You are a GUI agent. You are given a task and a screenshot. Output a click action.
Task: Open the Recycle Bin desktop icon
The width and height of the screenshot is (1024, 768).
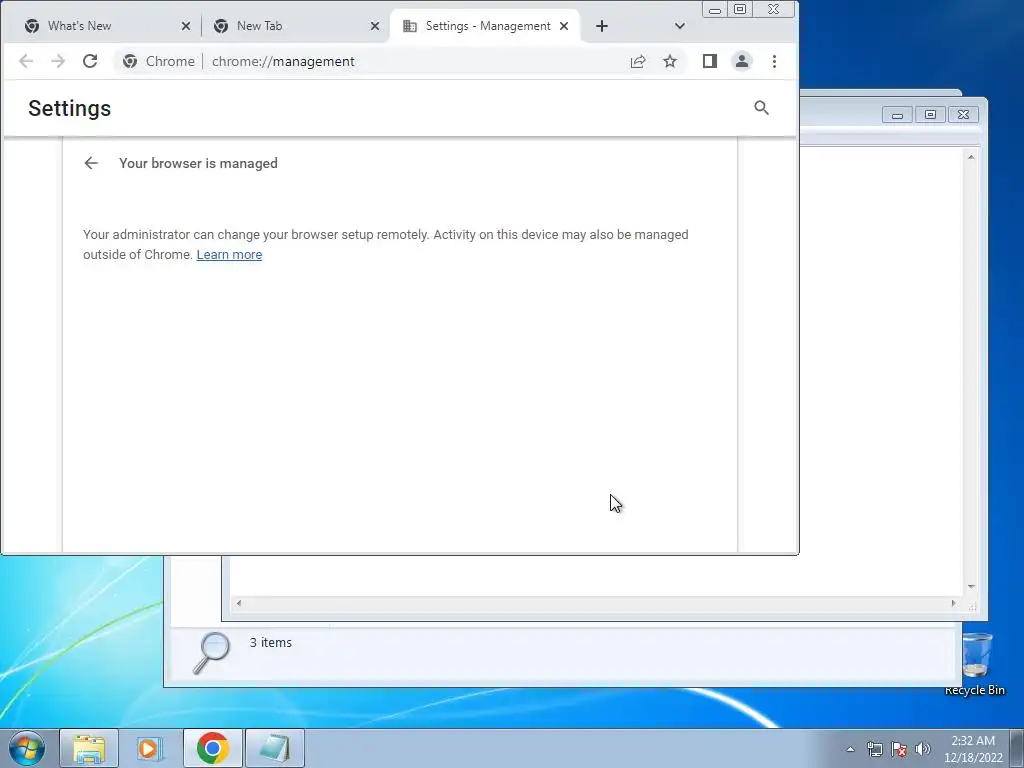[975, 664]
